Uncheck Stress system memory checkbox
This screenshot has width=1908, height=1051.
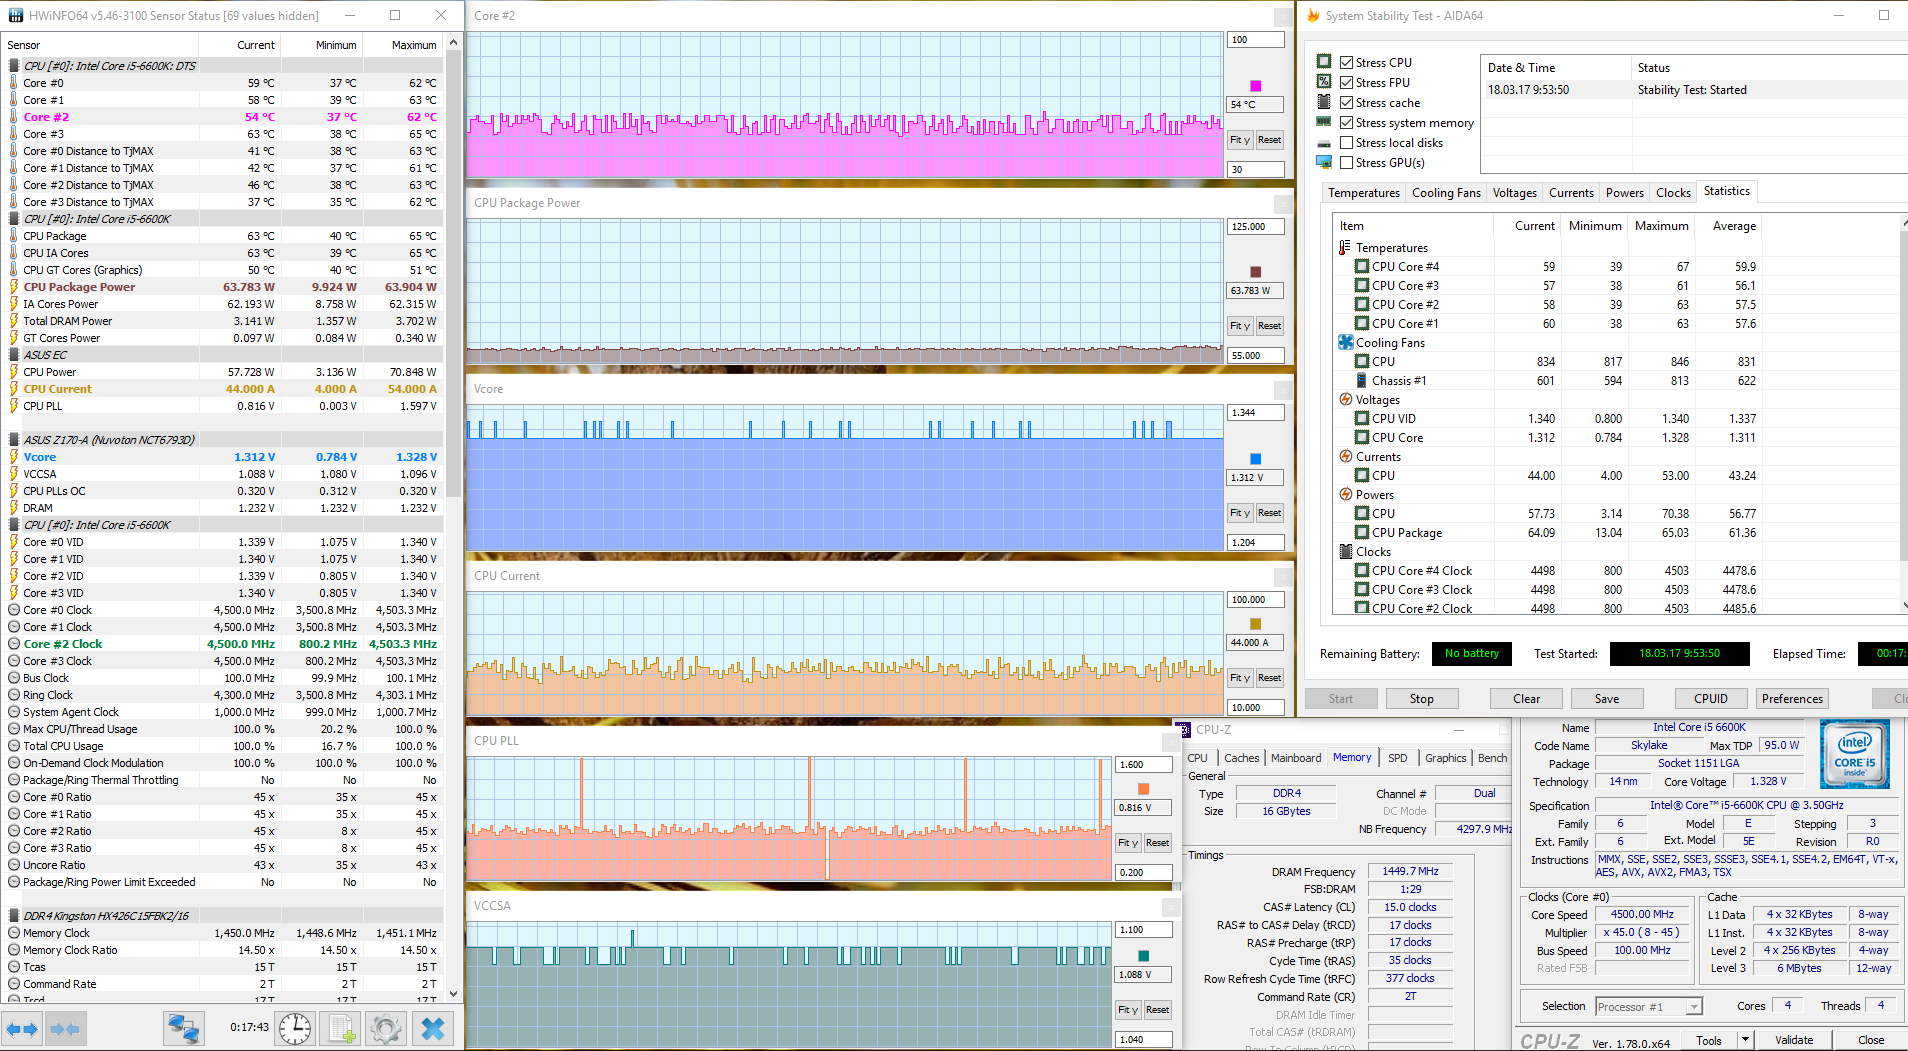(x=1346, y=122)
